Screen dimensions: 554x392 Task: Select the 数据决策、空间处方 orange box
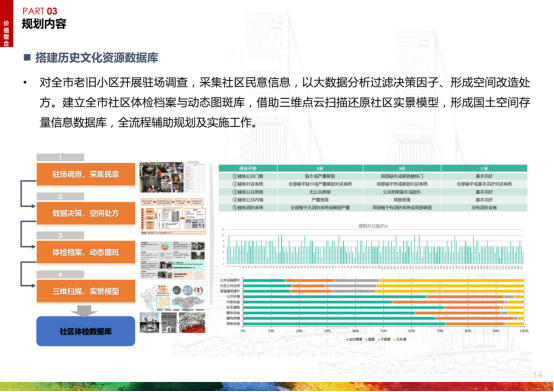tap(86, 213)
